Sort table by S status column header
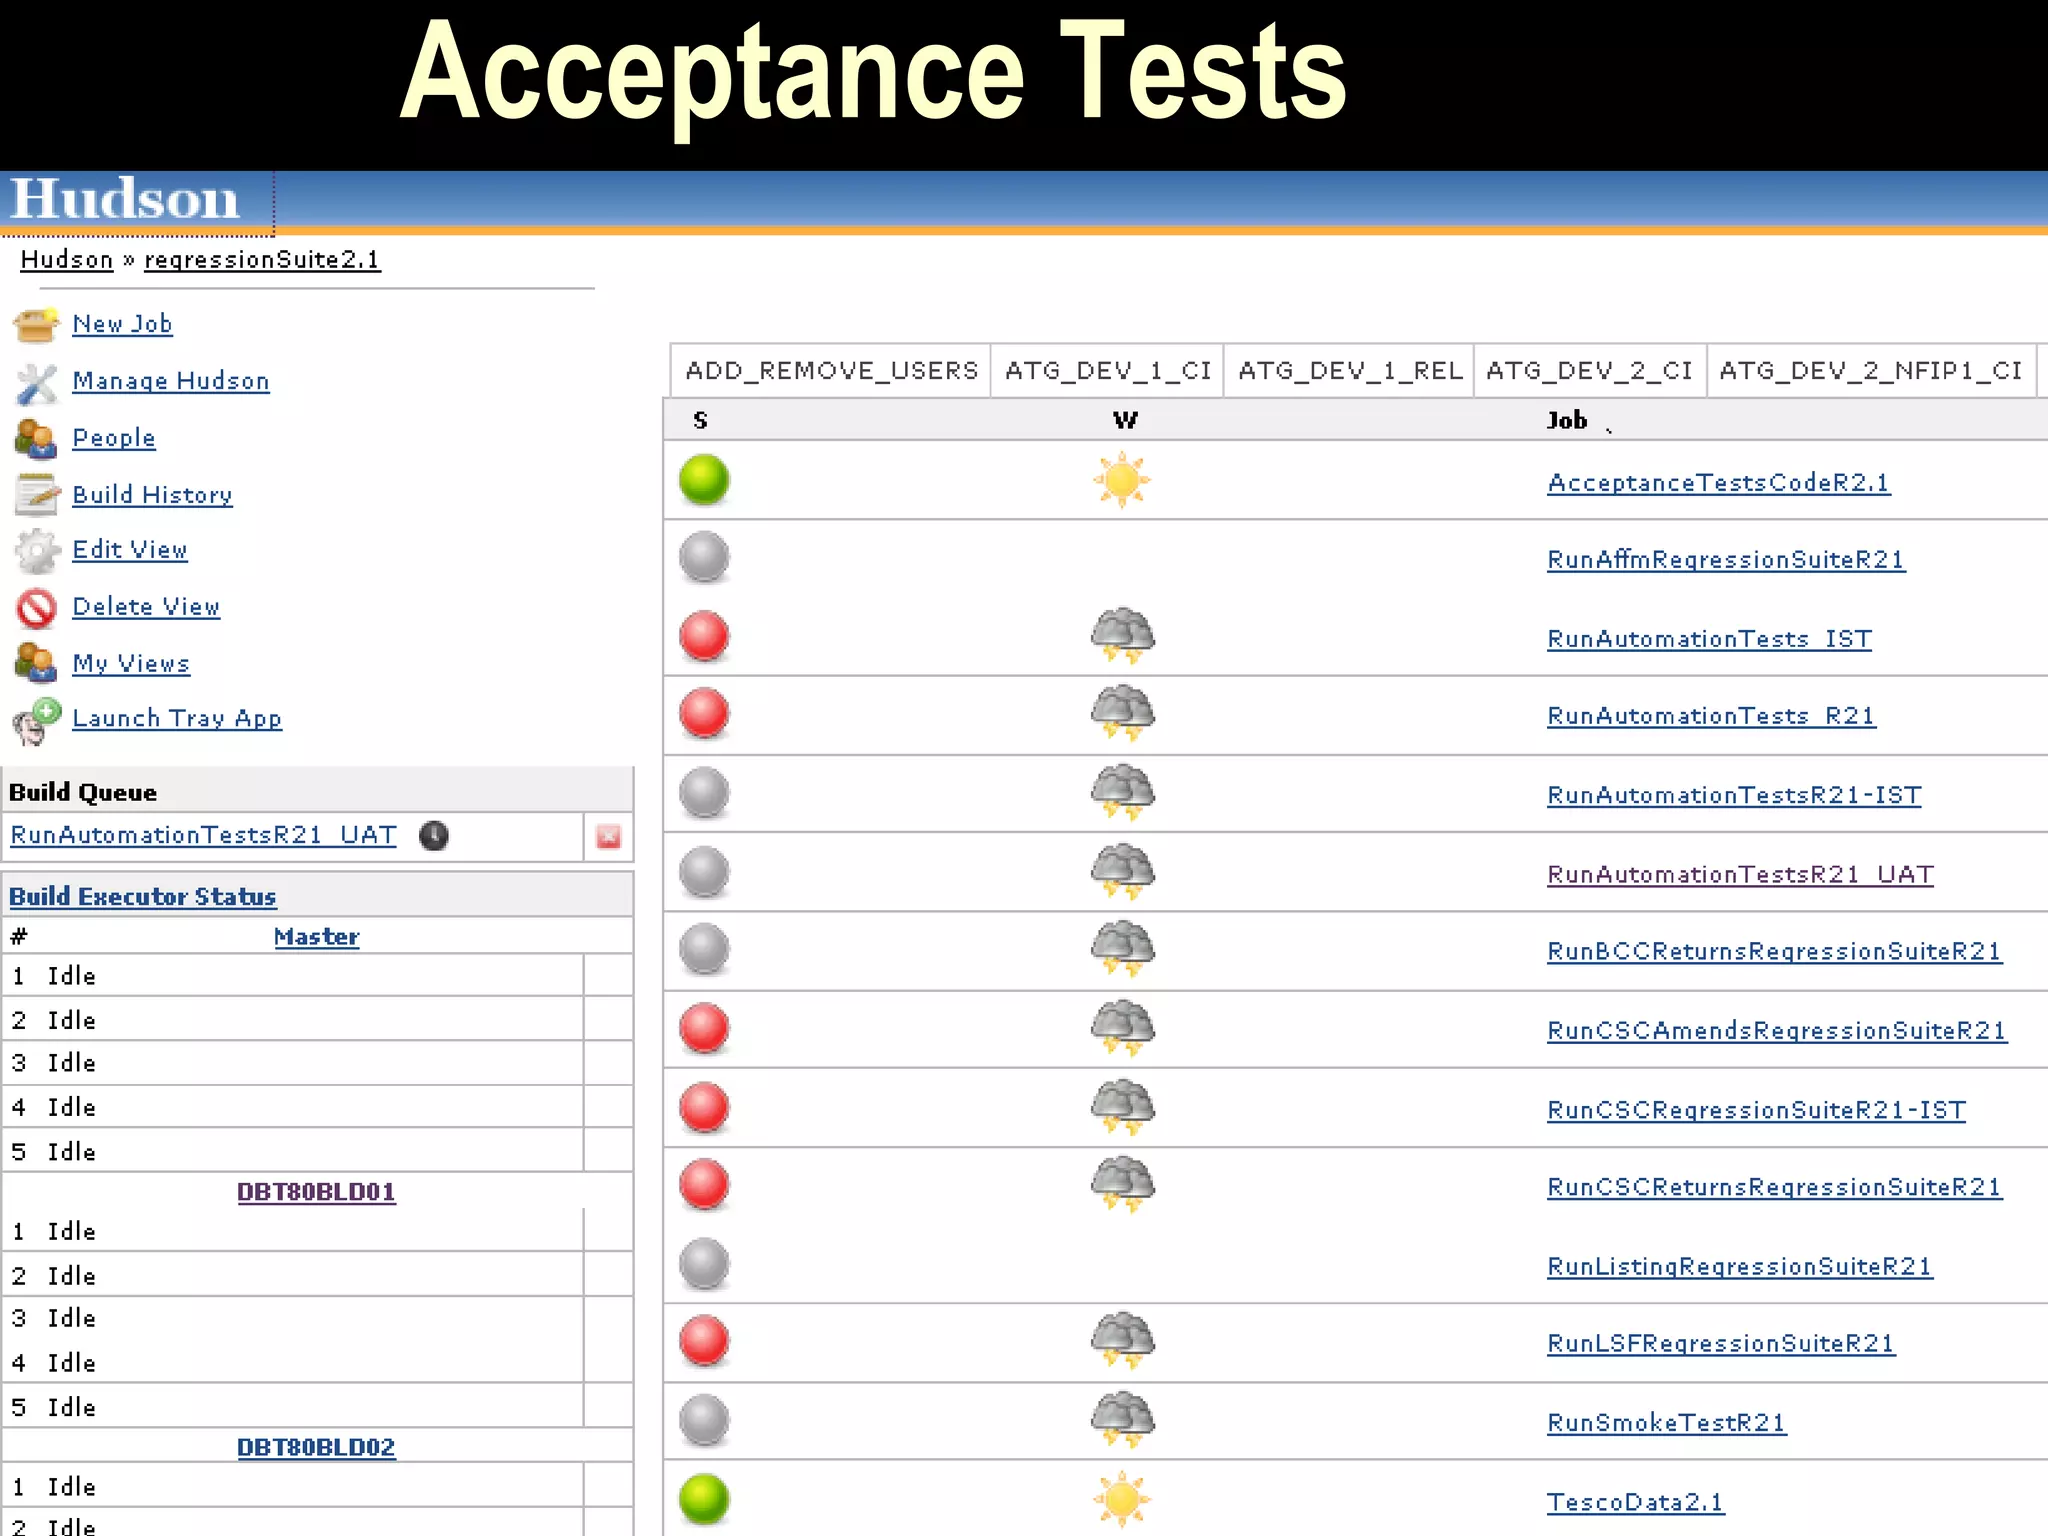Viewport: 2048px width, 1536px height. [x=700, y=421]
